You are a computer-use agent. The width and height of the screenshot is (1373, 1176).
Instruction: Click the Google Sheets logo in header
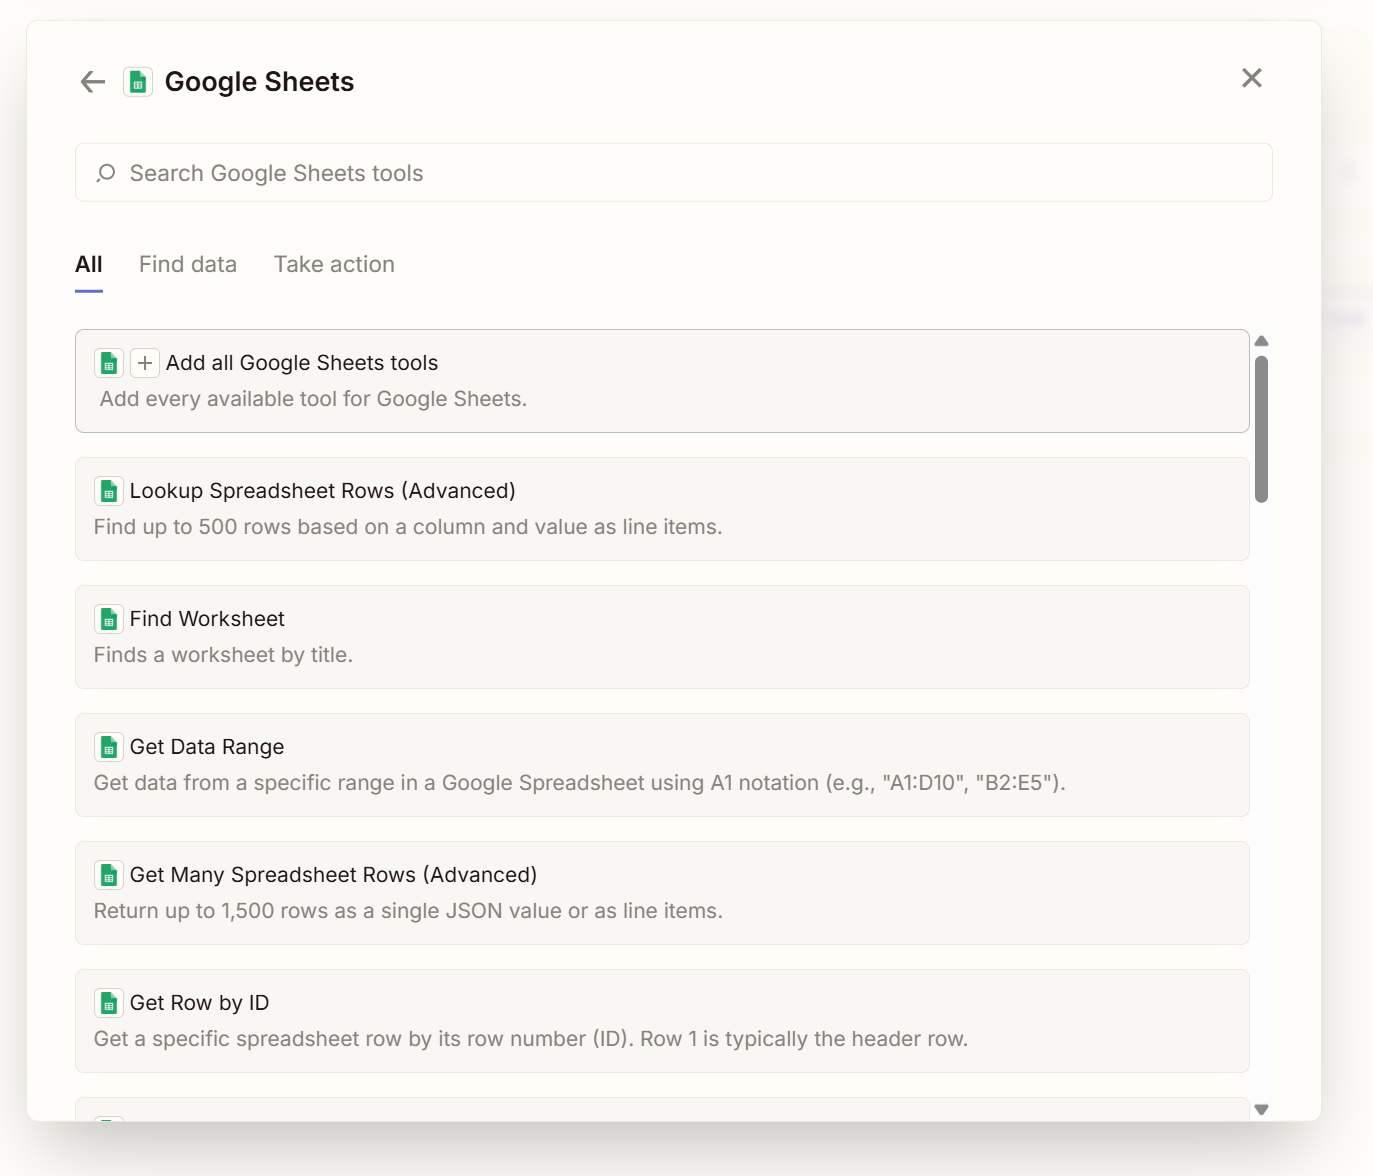[138, 82]
